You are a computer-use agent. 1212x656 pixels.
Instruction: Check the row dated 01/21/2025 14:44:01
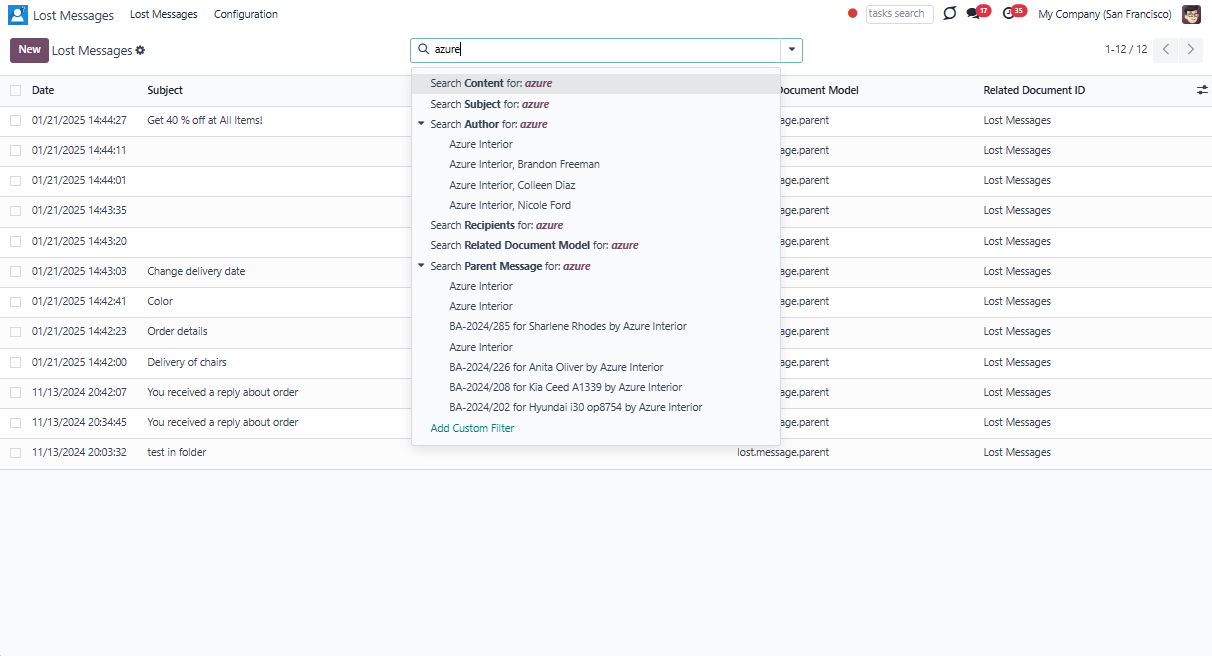[15, 180]
